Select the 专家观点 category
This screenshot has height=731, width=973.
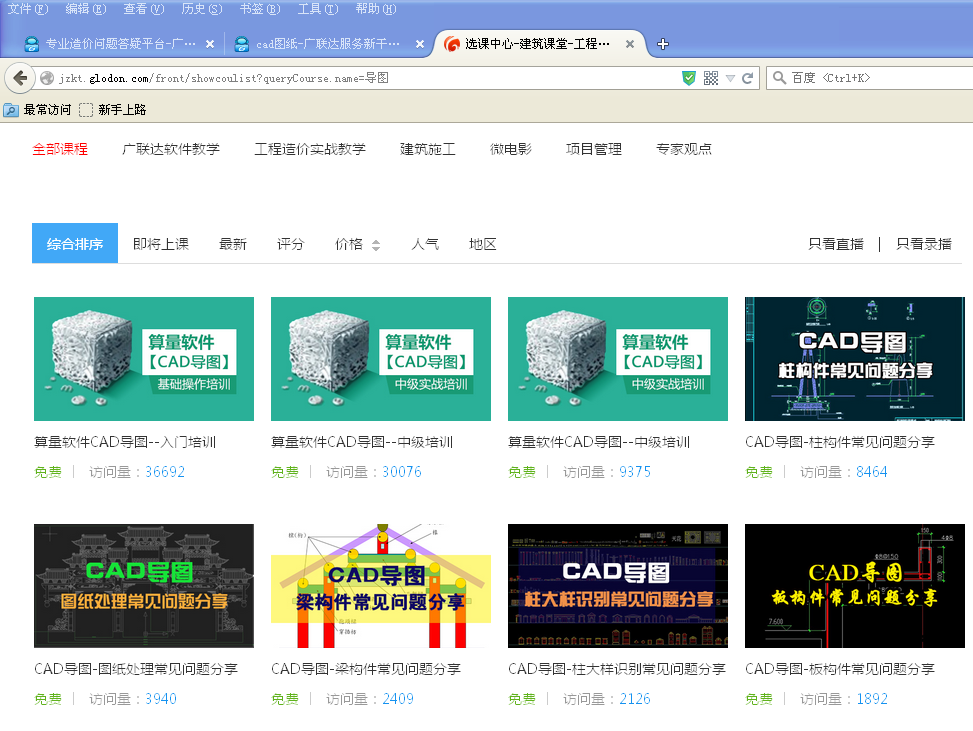tap(684, 149)
